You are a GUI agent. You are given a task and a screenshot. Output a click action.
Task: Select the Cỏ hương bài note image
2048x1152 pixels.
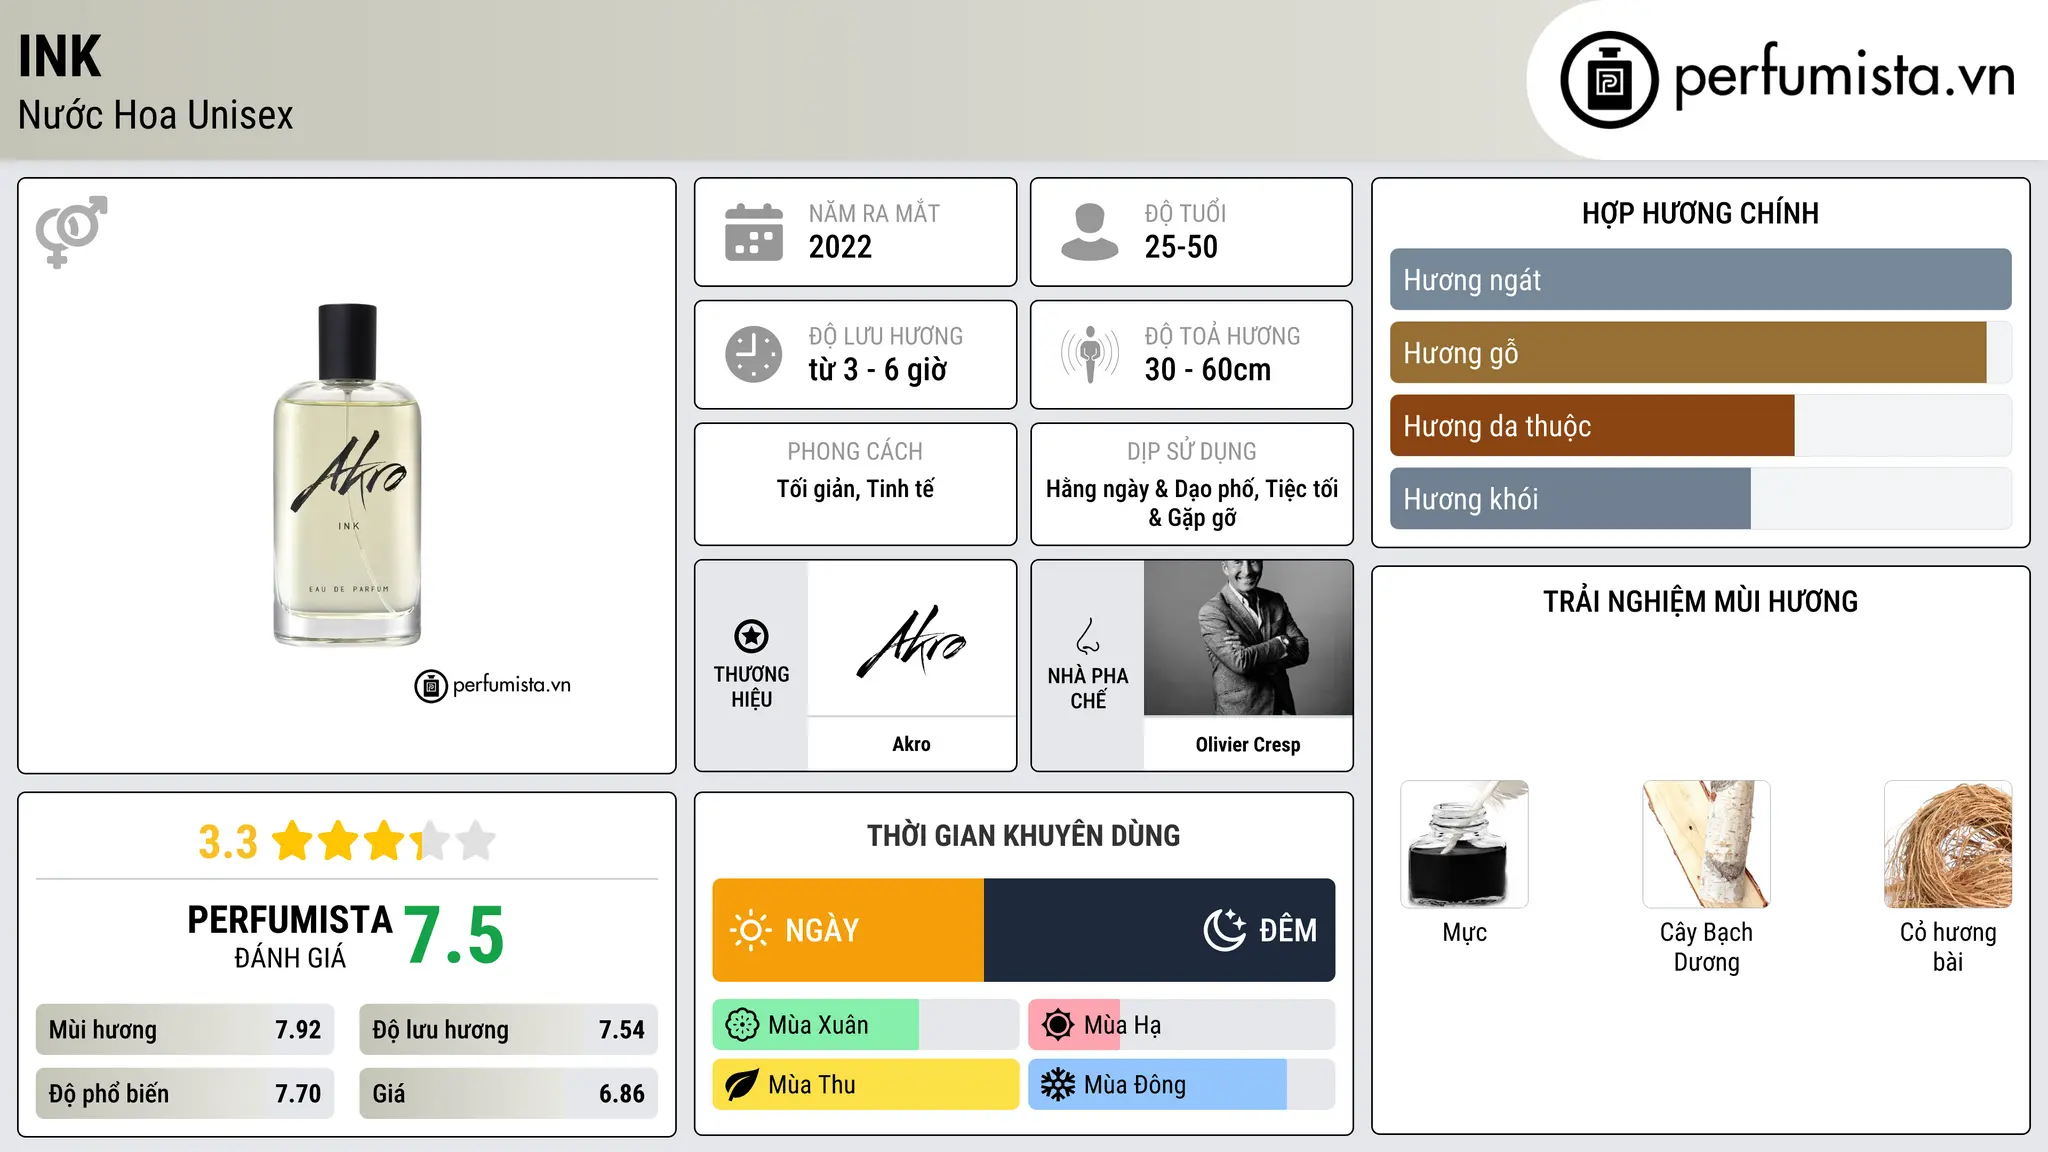[1948, 844]
